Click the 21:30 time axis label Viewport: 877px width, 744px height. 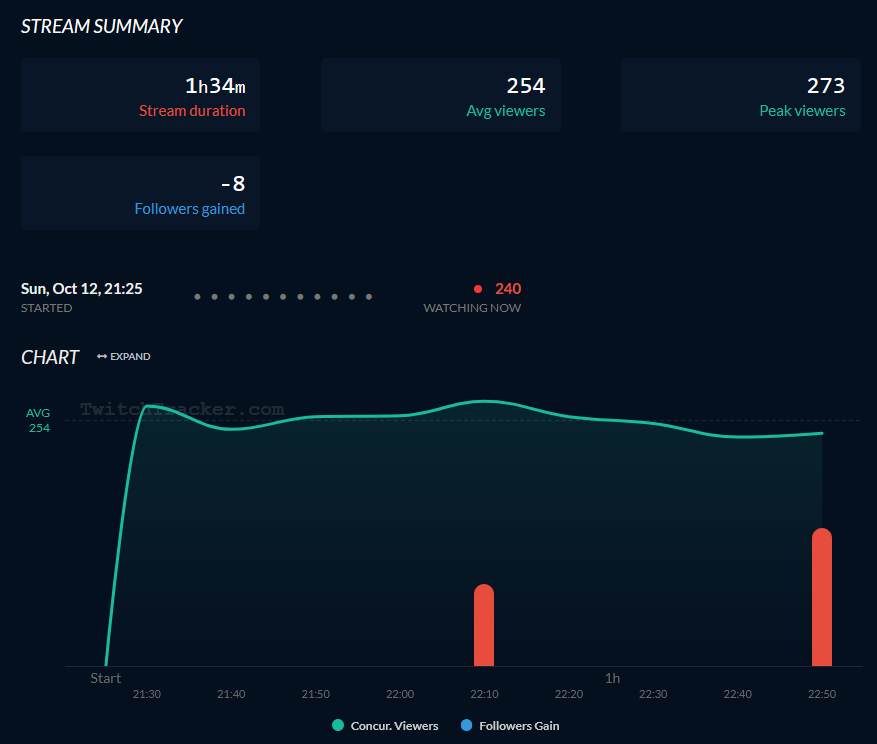point(147,694)
